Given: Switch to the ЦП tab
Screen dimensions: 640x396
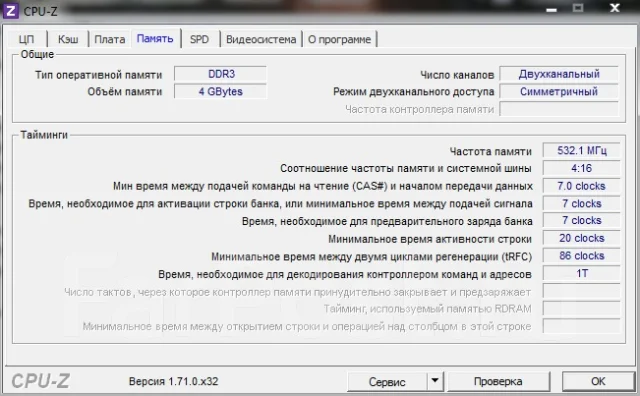Looking at the screenshot, I should coord(27,39).
